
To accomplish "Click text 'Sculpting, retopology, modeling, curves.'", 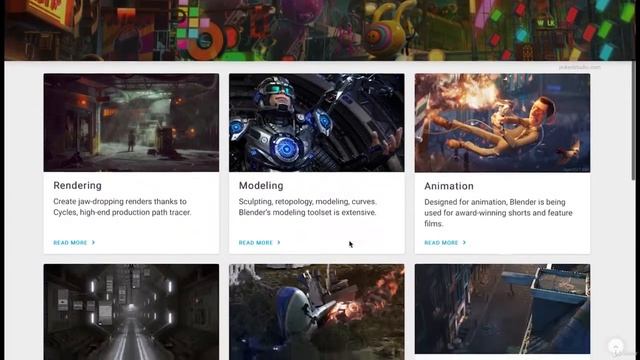I will [308, 201].
